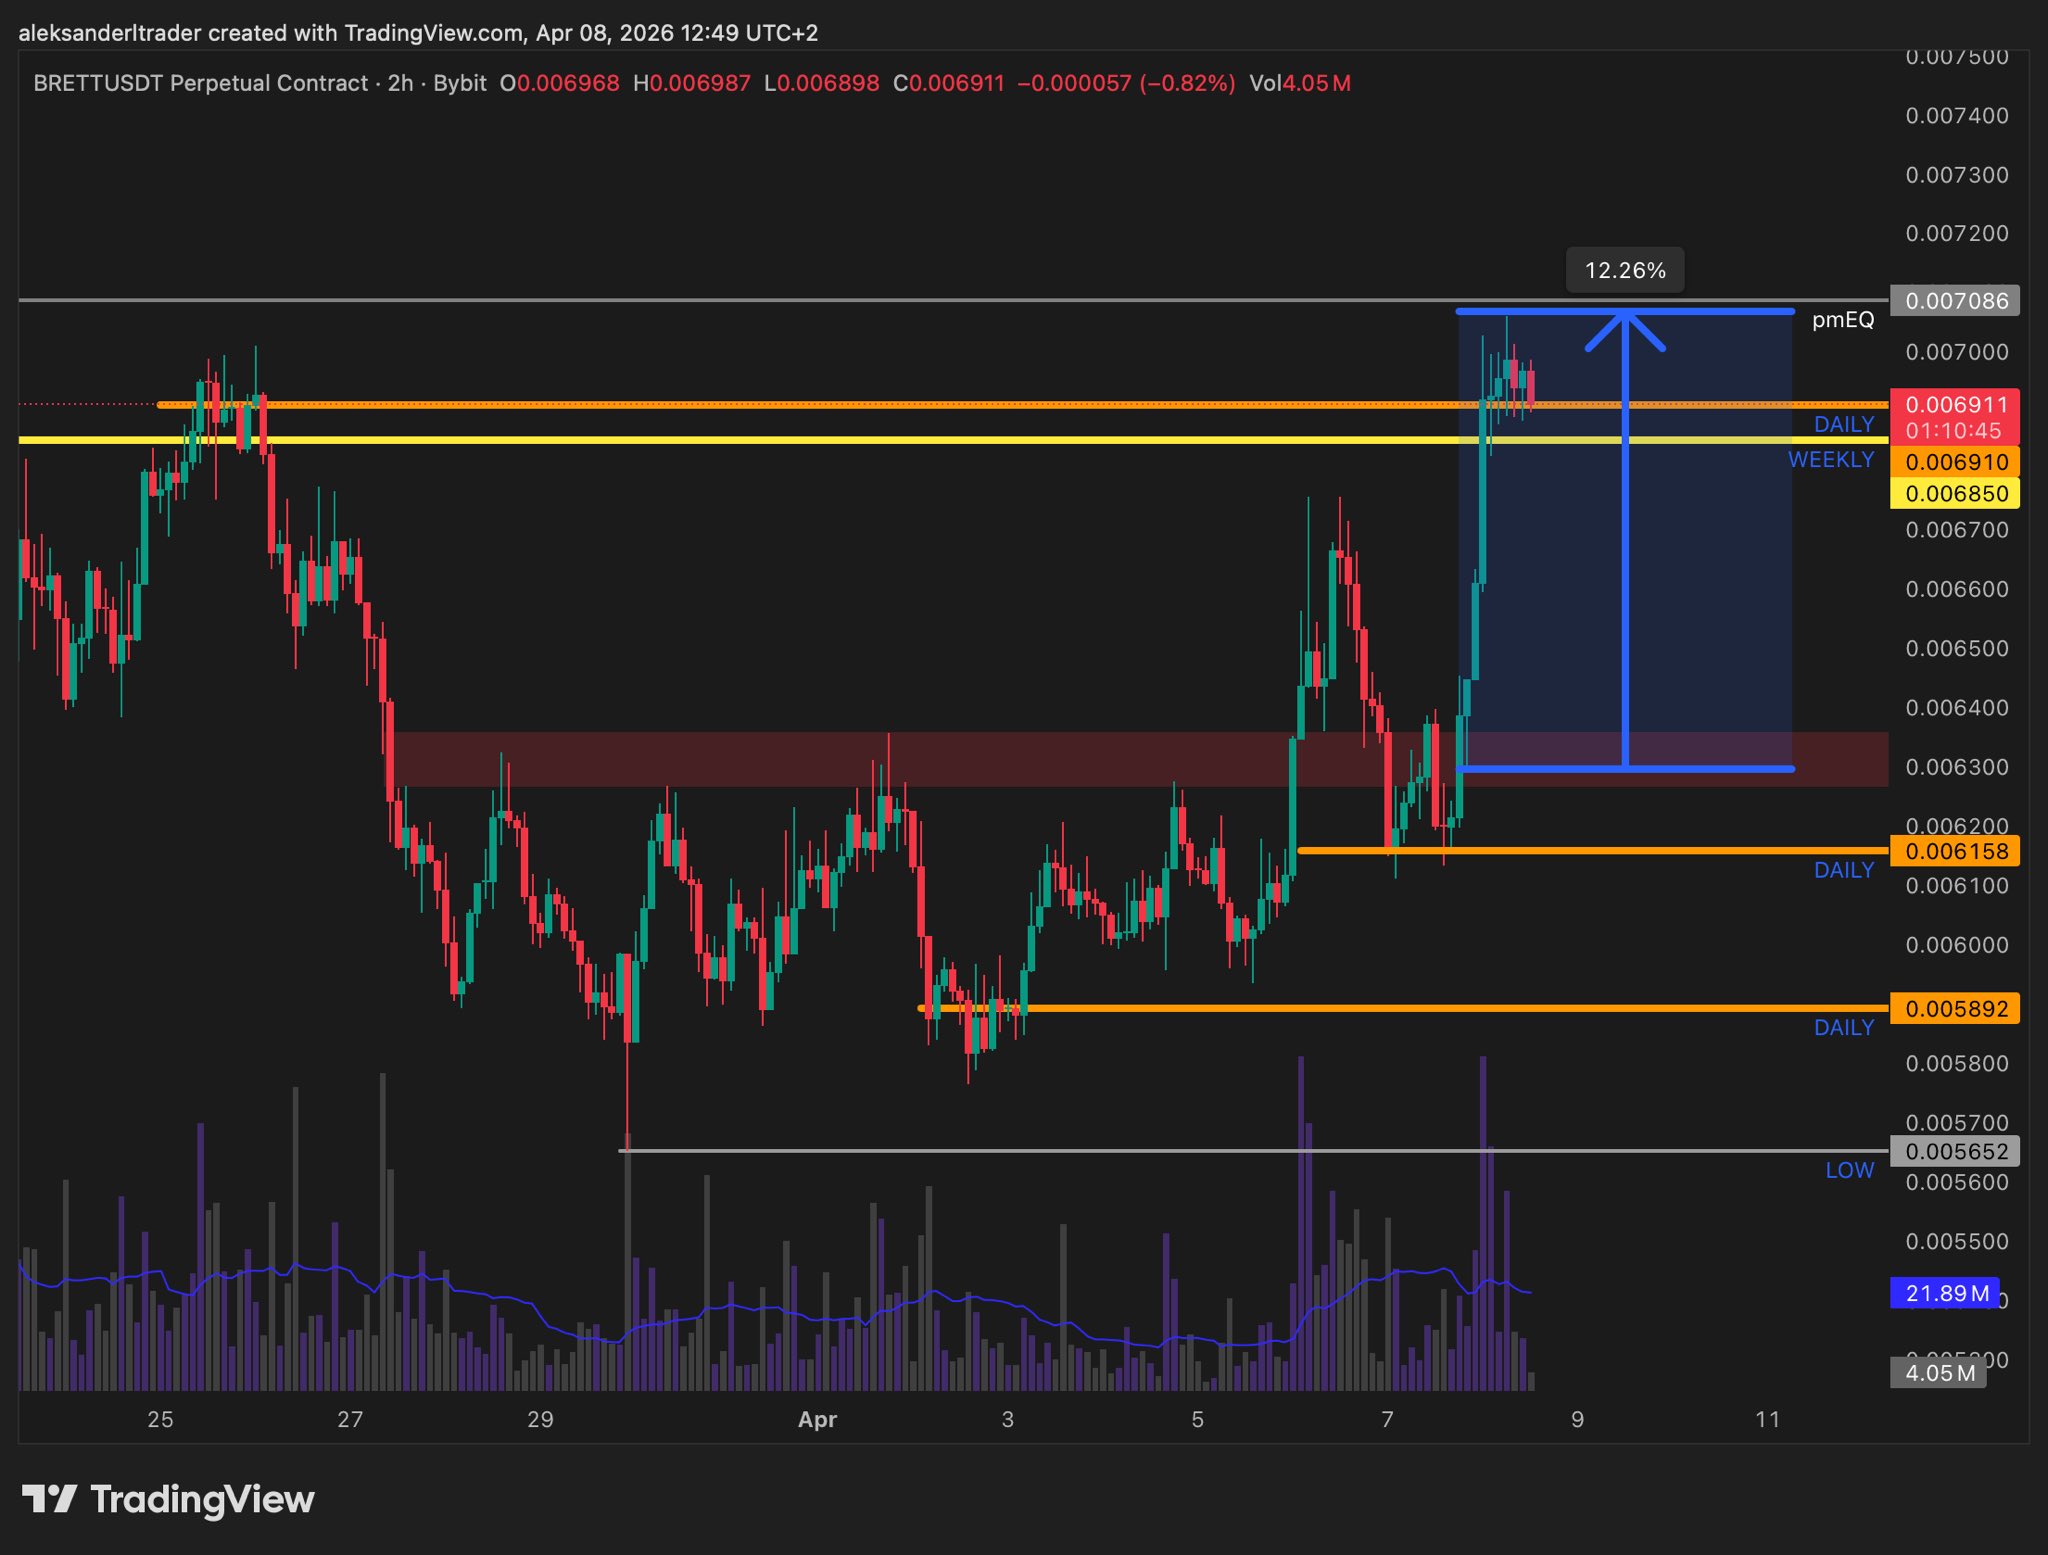The width and height of the screenshot is (2048, 1555).
Task: Click the red 0.006911 current price tag
Action: [x=1955, y=405]
